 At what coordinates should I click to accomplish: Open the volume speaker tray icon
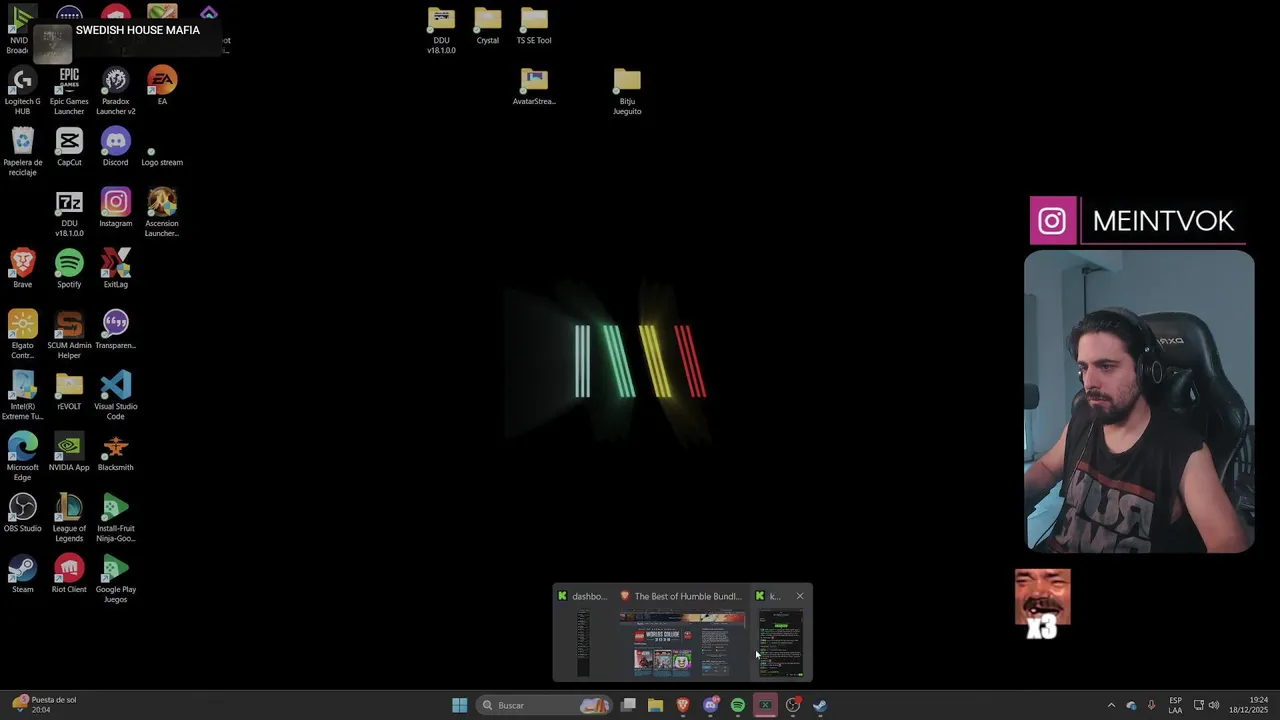click(x=1214, y=705)
